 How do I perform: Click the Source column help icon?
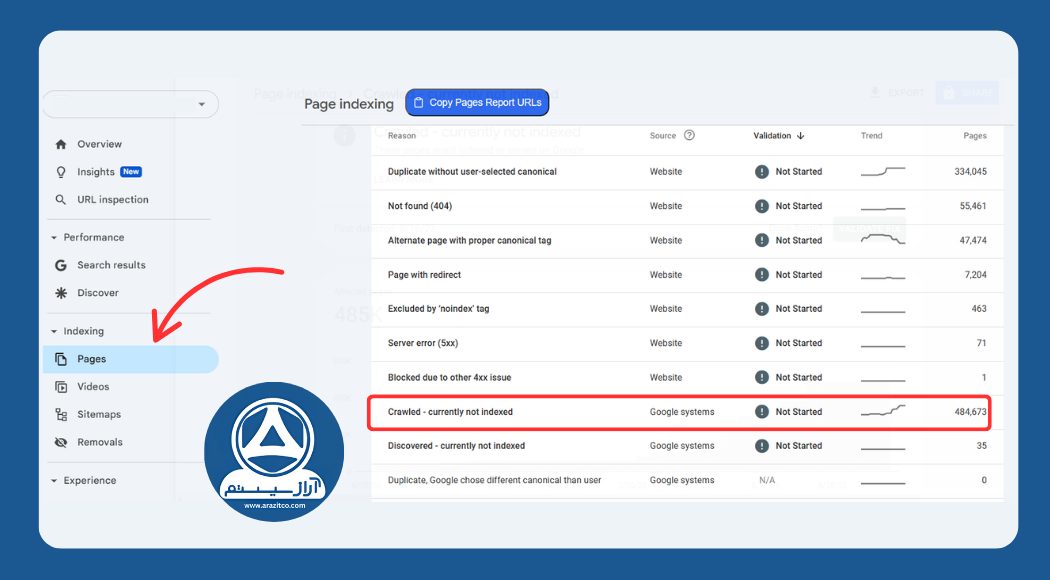[689, 136]
